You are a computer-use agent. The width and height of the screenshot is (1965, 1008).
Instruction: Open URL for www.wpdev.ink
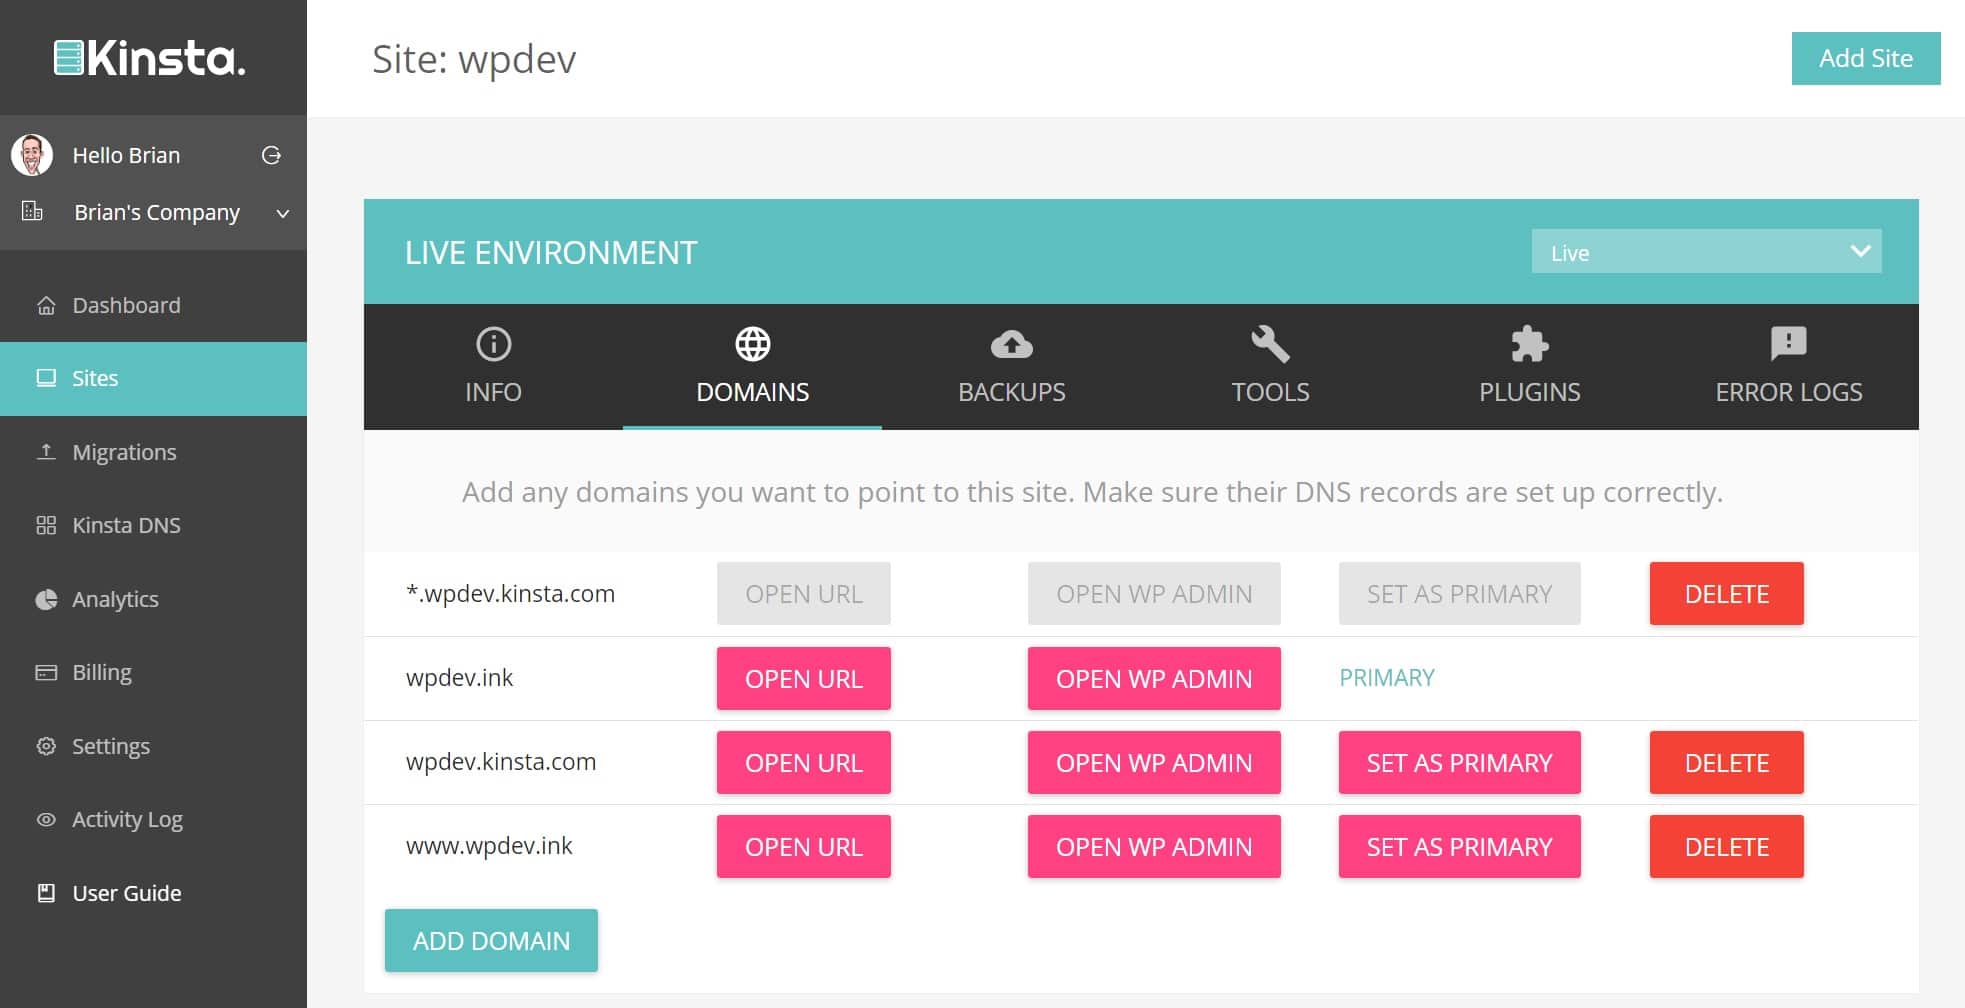[x=803, y=846]
